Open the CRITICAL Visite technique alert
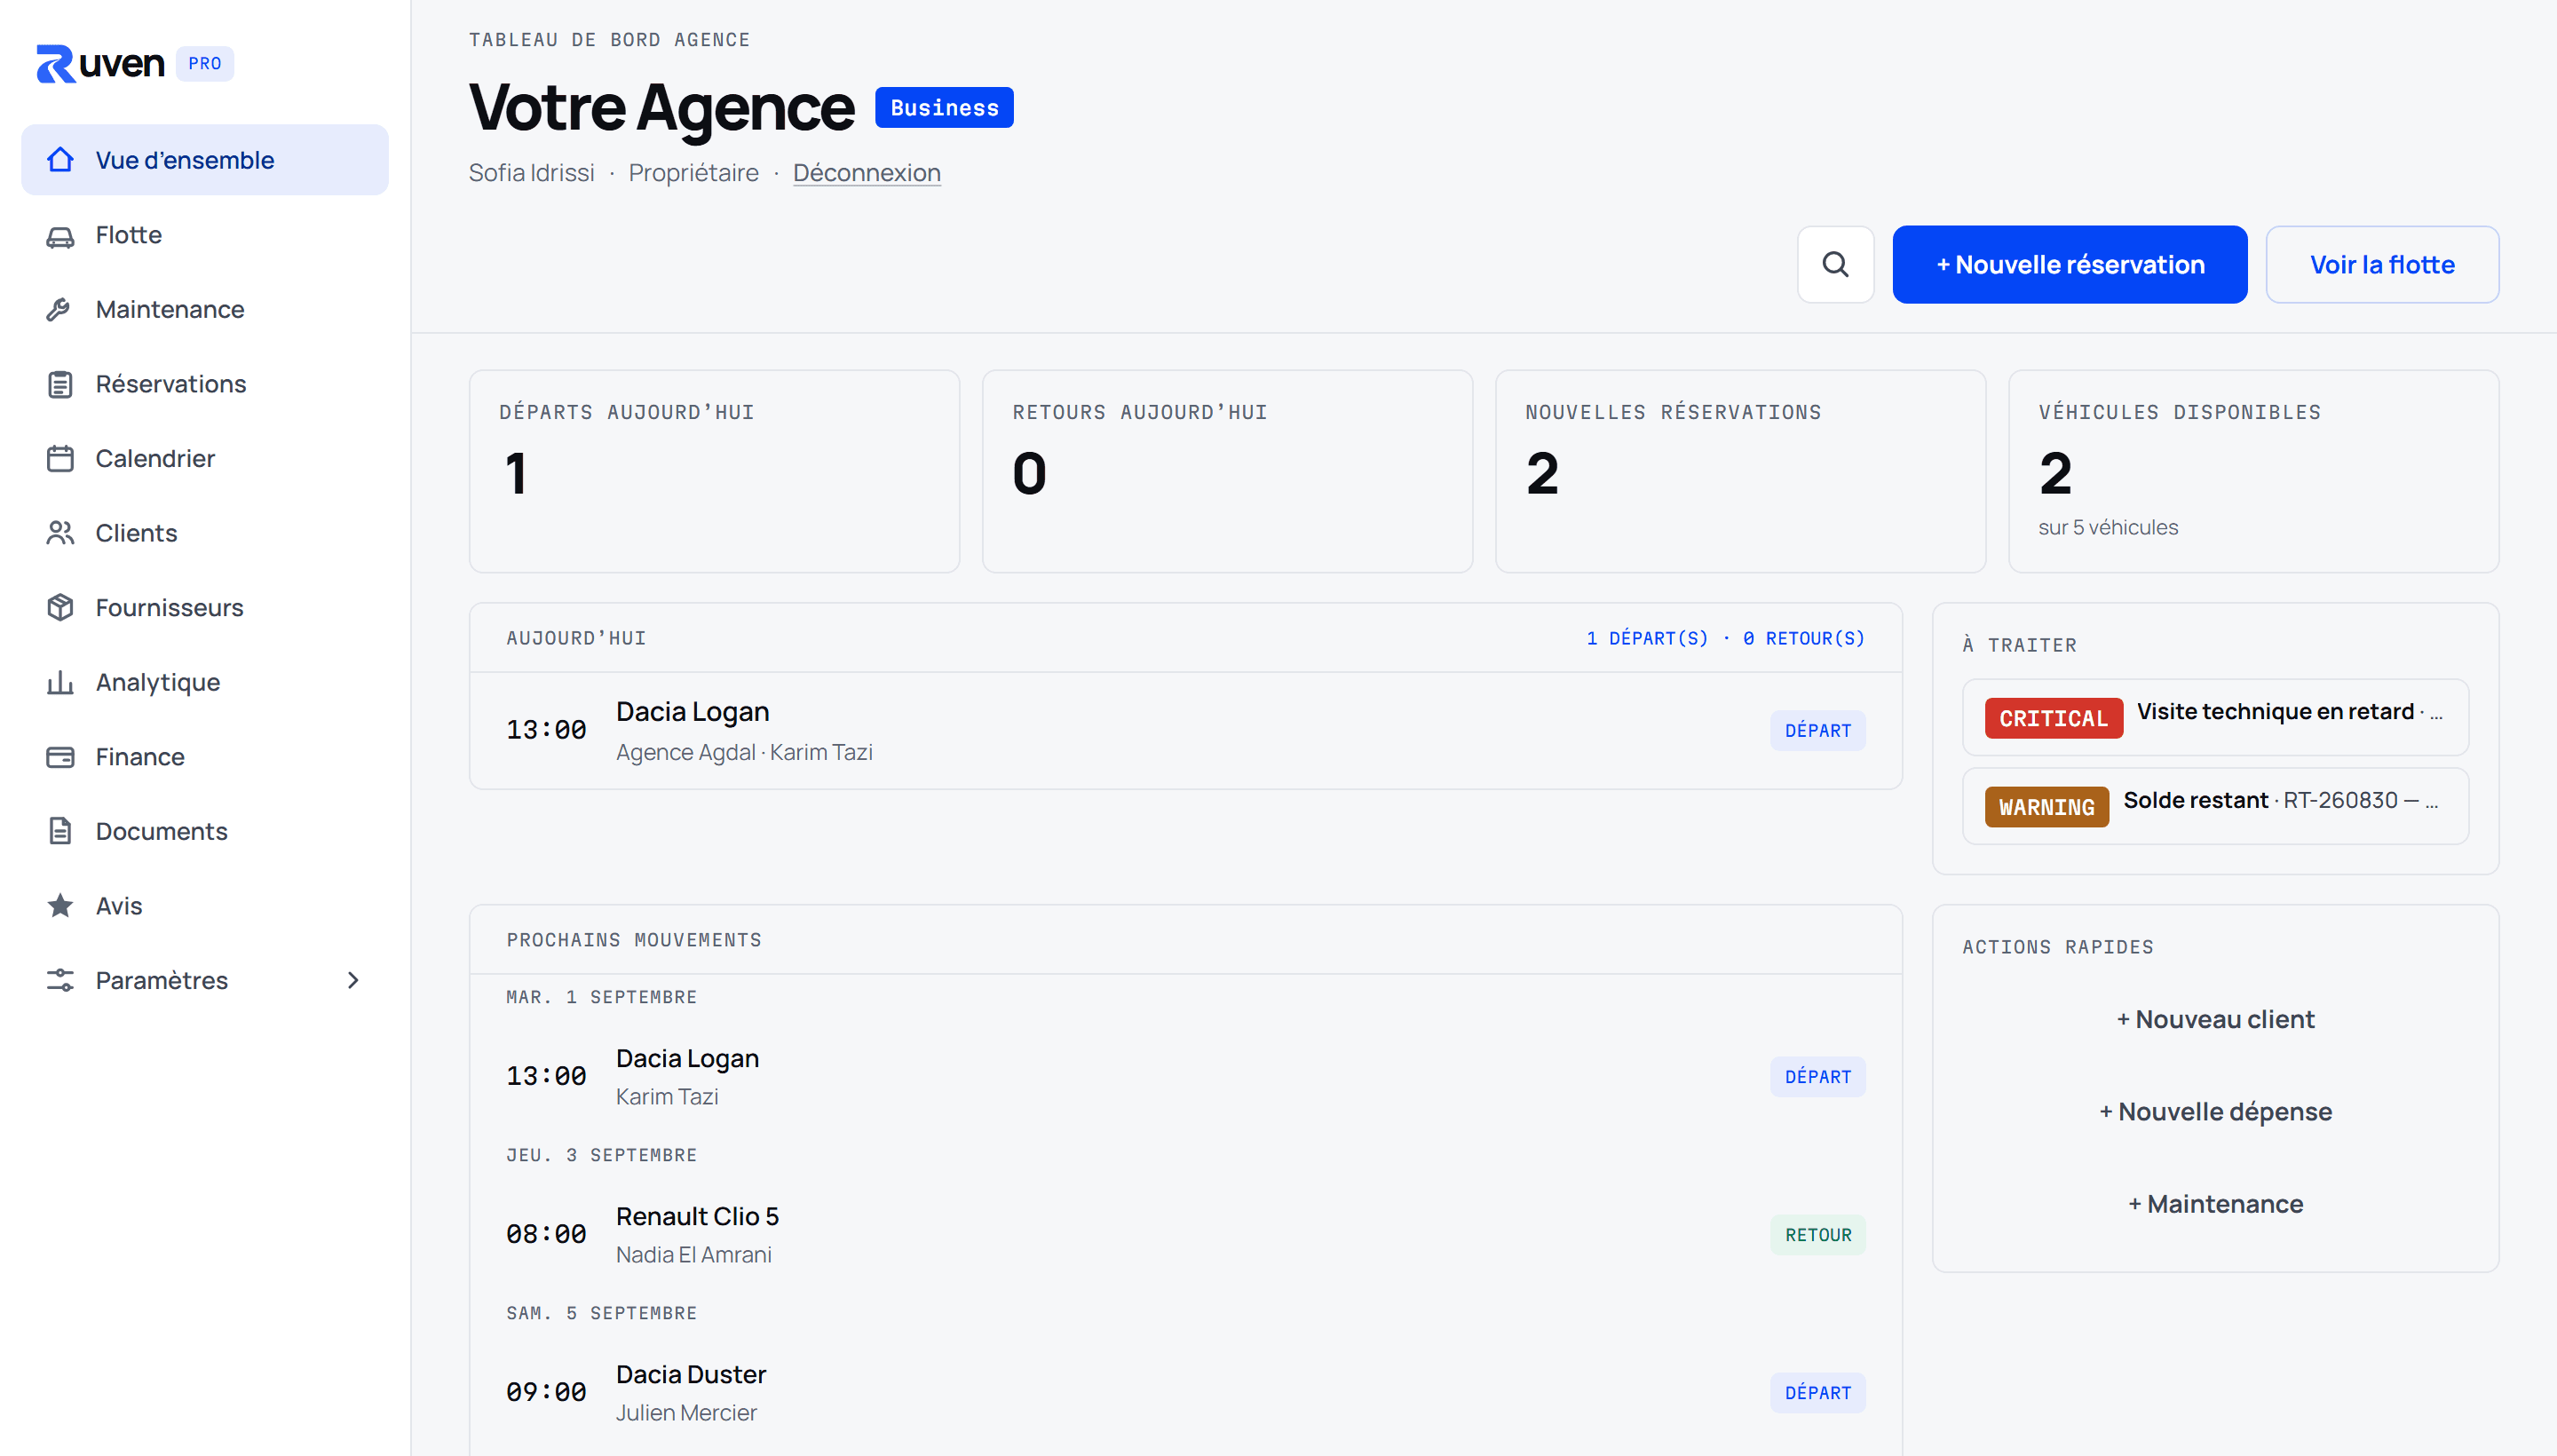This screenshot has height=1456, width=2557. [2215, 718]
